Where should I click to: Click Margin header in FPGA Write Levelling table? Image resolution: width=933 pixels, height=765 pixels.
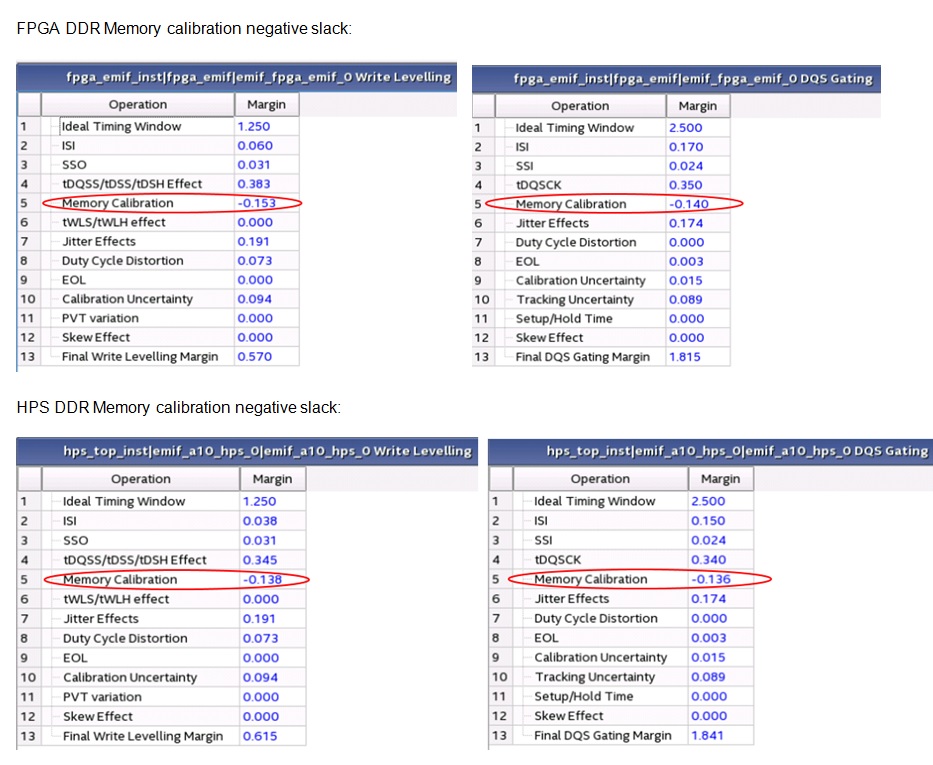(266, 105)
